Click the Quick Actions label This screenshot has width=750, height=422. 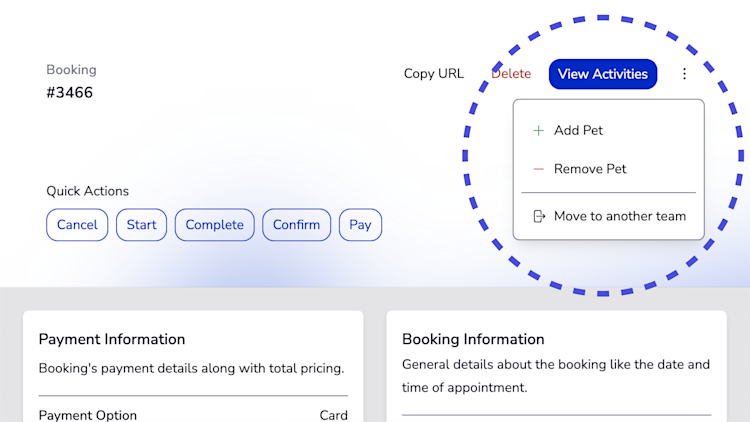click(x=88, y=191)
